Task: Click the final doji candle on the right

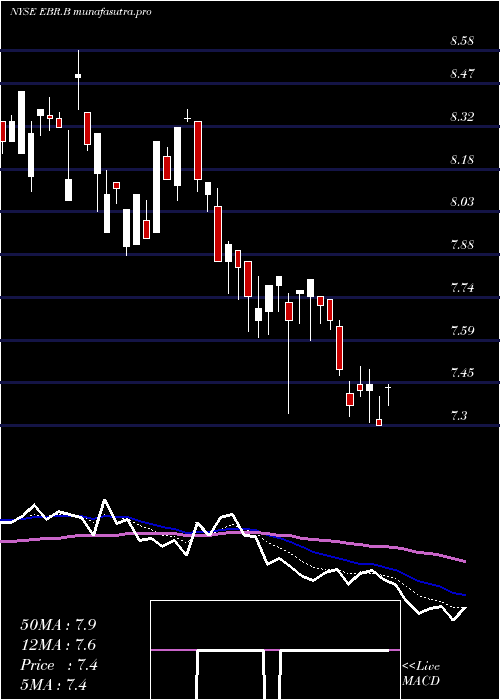Action: pyautogui.click(x=389, y=395)
